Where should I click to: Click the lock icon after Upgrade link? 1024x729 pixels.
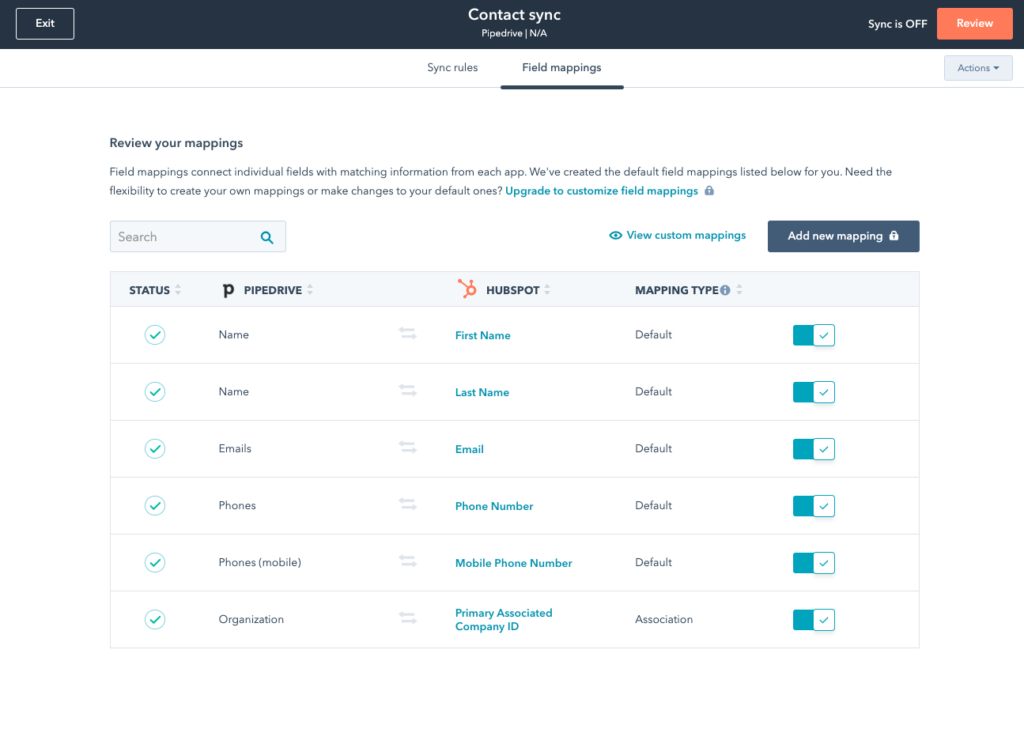tap(709, 191)
